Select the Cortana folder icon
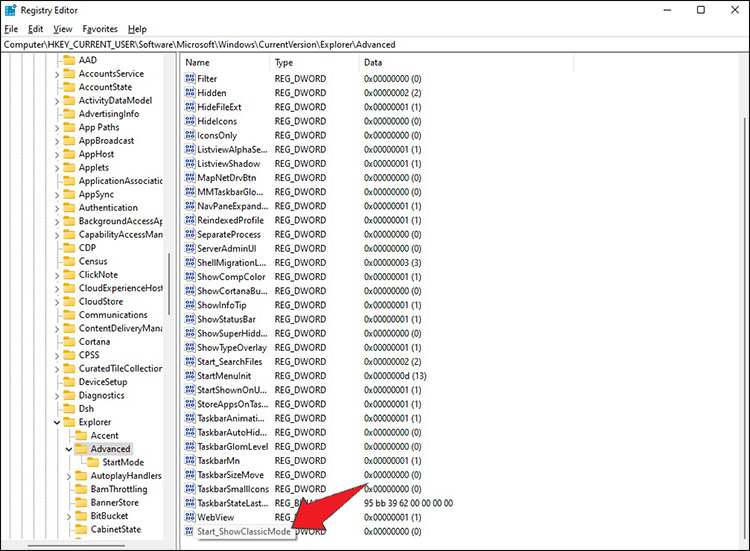This screenshot has width=750, height=551. coord(70,342)
